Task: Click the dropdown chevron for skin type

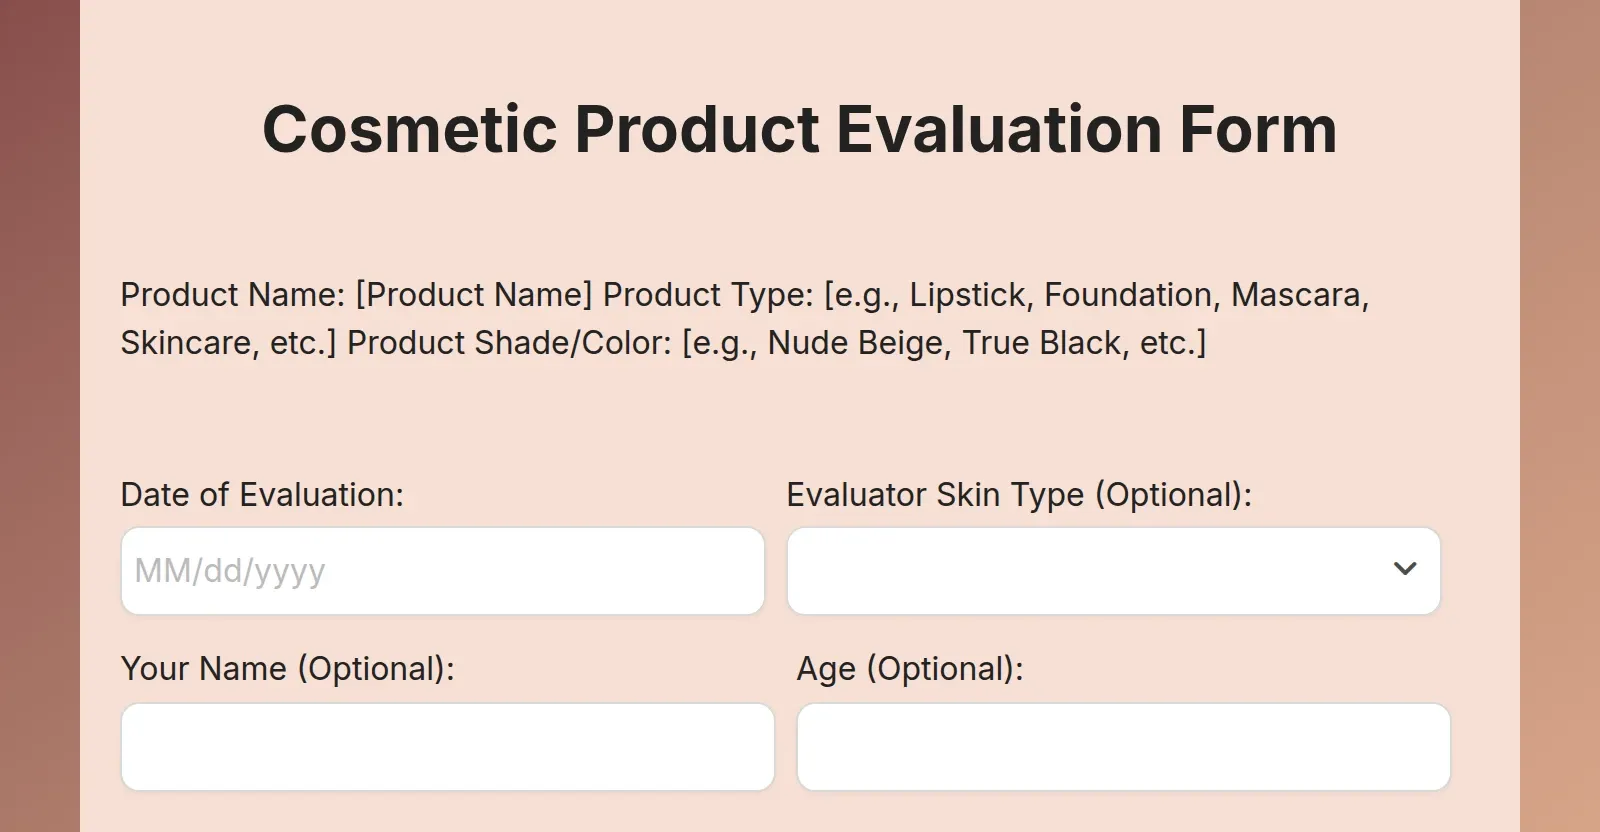Action: click(1406, 570)
